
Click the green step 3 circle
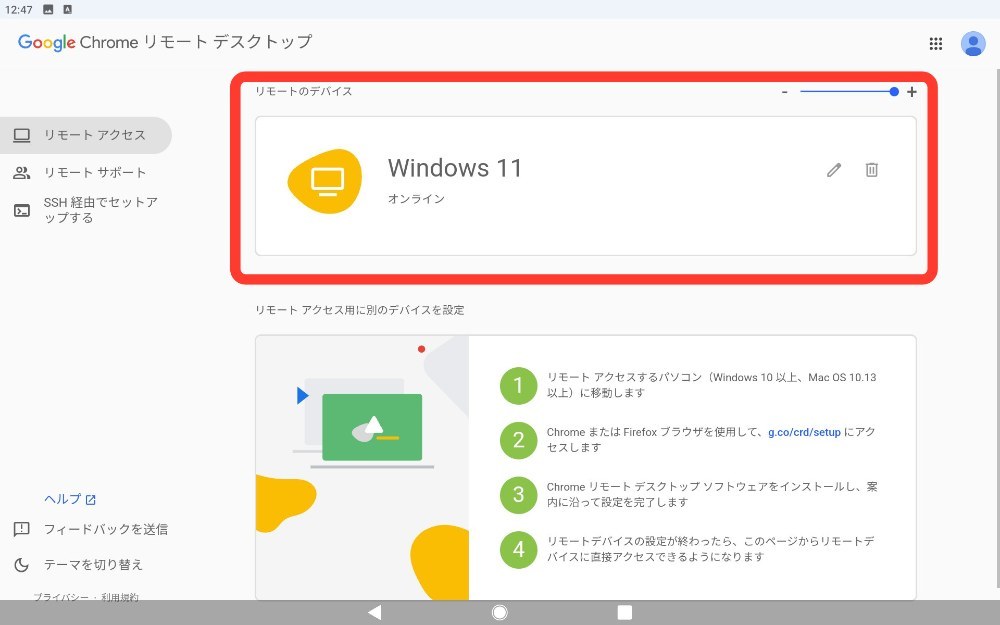click(518, 495)
